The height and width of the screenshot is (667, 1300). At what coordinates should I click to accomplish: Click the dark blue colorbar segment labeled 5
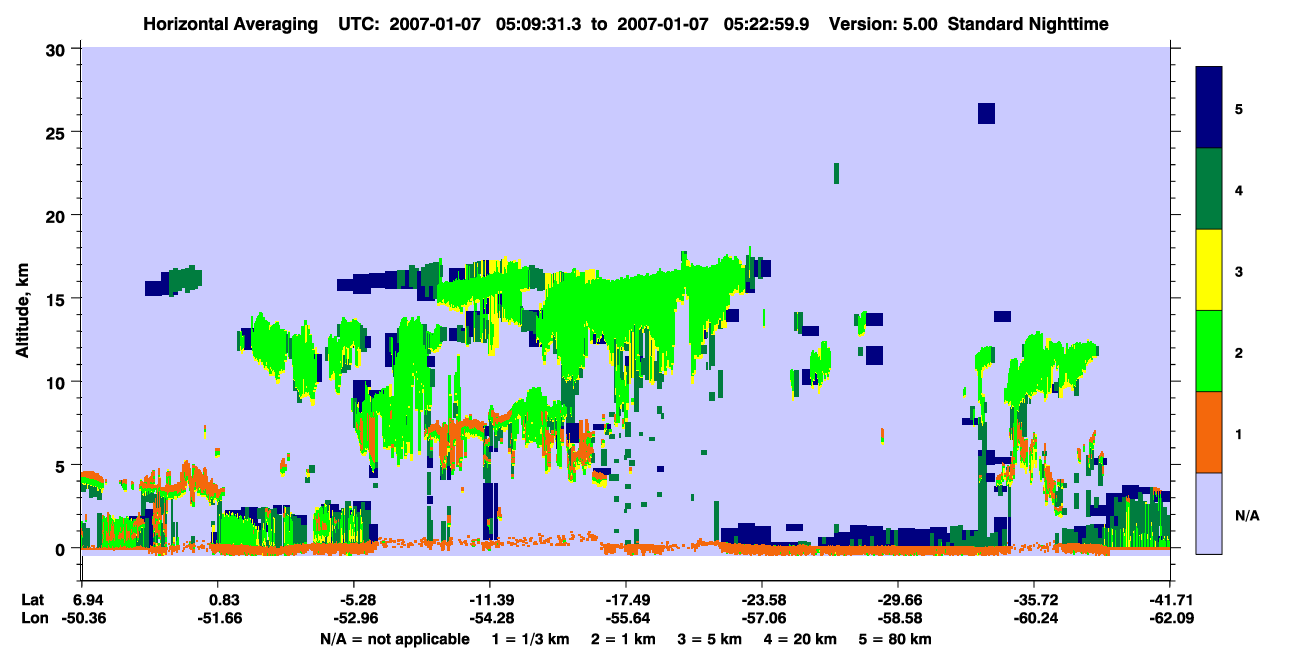tap(1209, 107)
